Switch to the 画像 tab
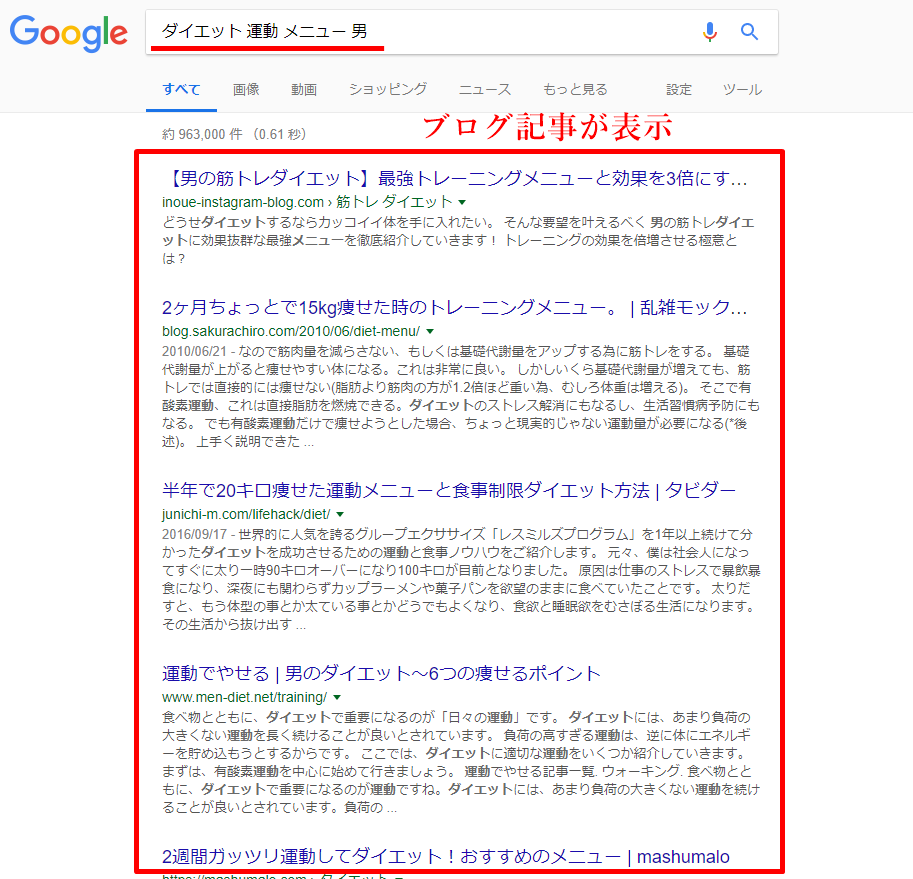This screenshot has height=879, width=913. click(246, 89)
